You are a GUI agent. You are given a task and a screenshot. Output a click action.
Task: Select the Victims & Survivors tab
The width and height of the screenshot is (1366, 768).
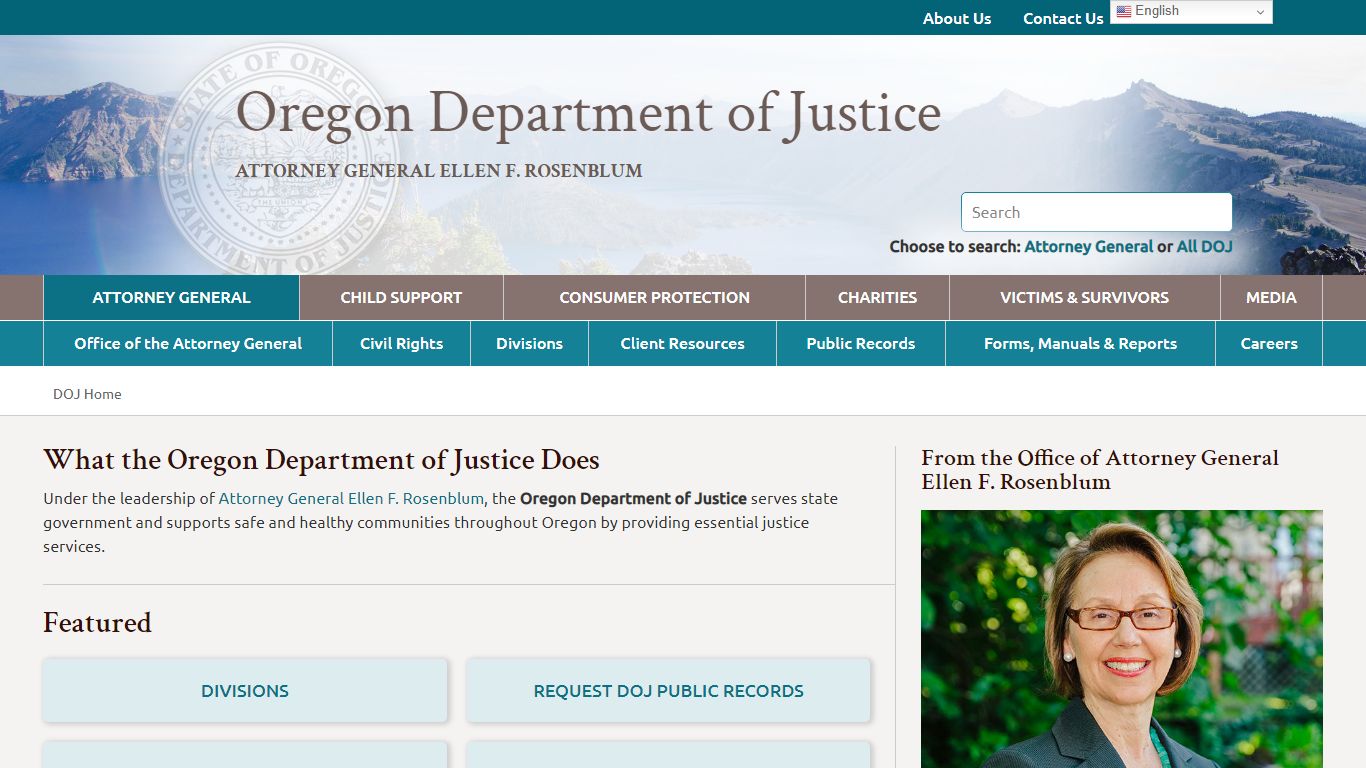tap(1084, 297)
